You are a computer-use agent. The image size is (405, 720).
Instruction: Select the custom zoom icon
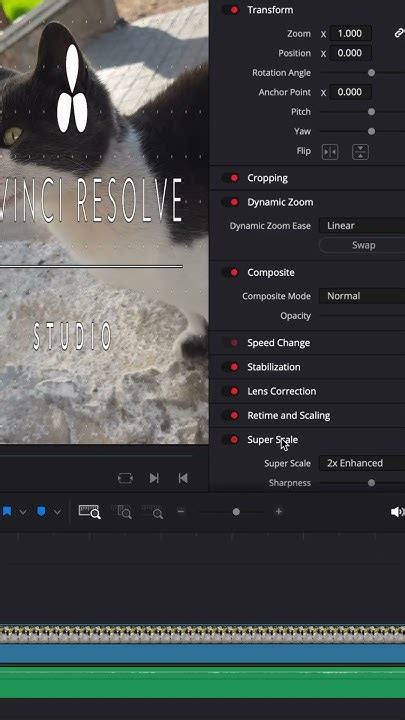point(152,512)
